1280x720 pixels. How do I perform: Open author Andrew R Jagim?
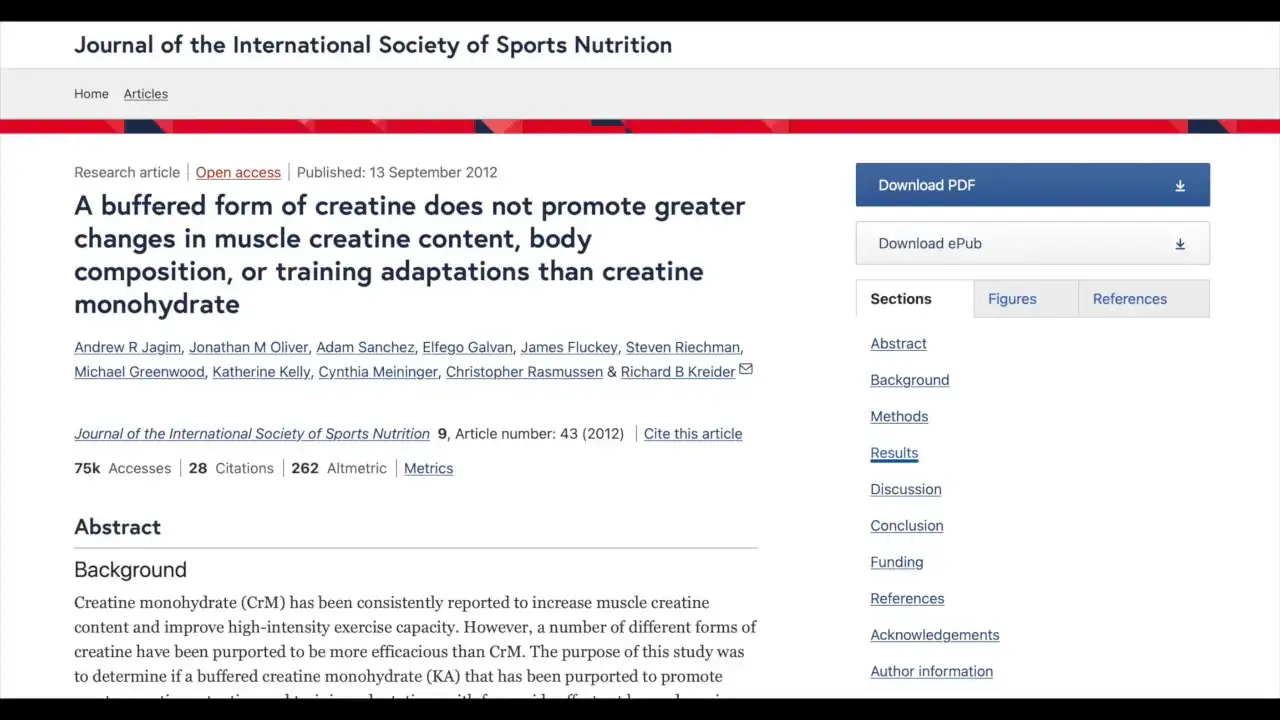click(127, 347)
